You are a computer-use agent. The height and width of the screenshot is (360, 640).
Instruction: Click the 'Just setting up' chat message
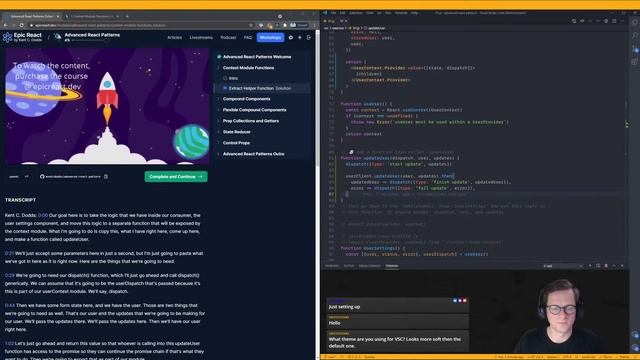pyautogui.click(x=398, y=304)
